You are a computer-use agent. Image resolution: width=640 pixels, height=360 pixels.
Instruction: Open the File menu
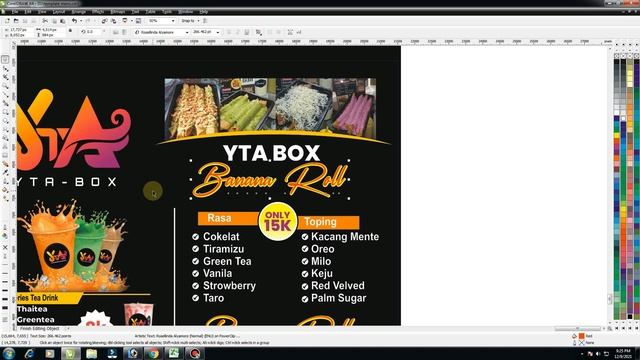(15, 12)
